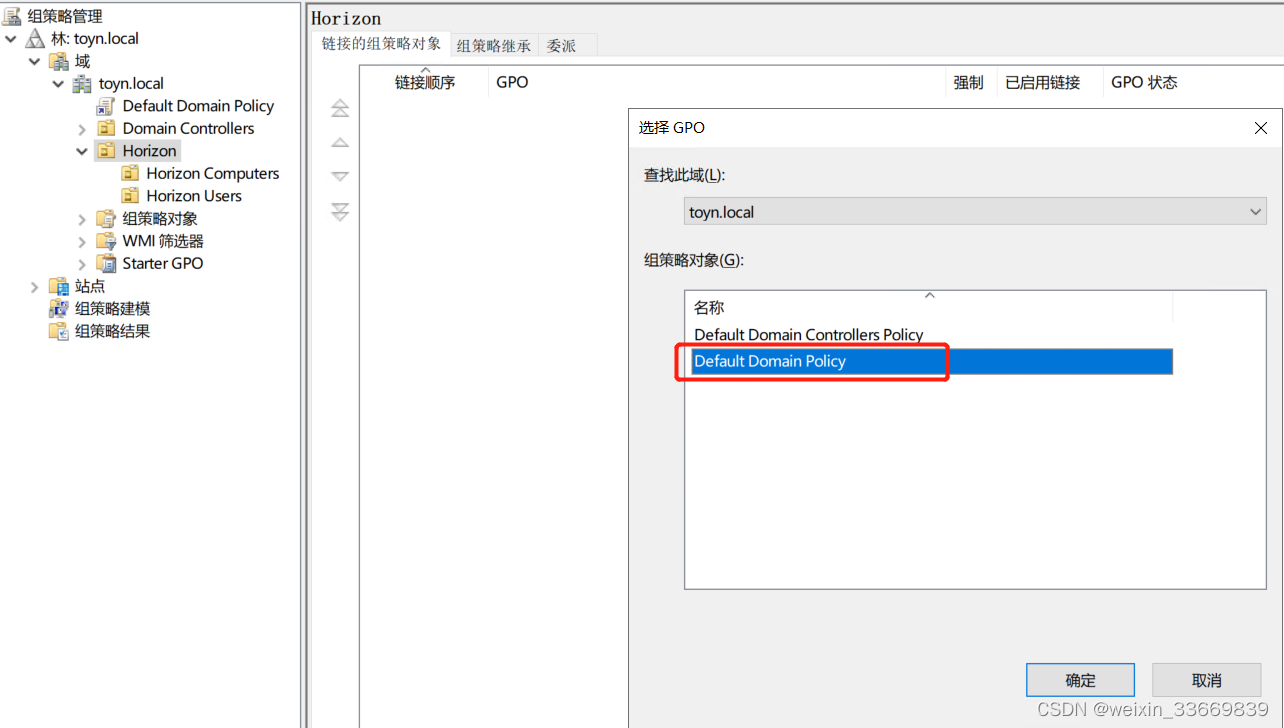Click the forest icon beside 林: toyn.local
Image resolution: width=1284 pixels, height=728 pixels.
tap(35, 39)
